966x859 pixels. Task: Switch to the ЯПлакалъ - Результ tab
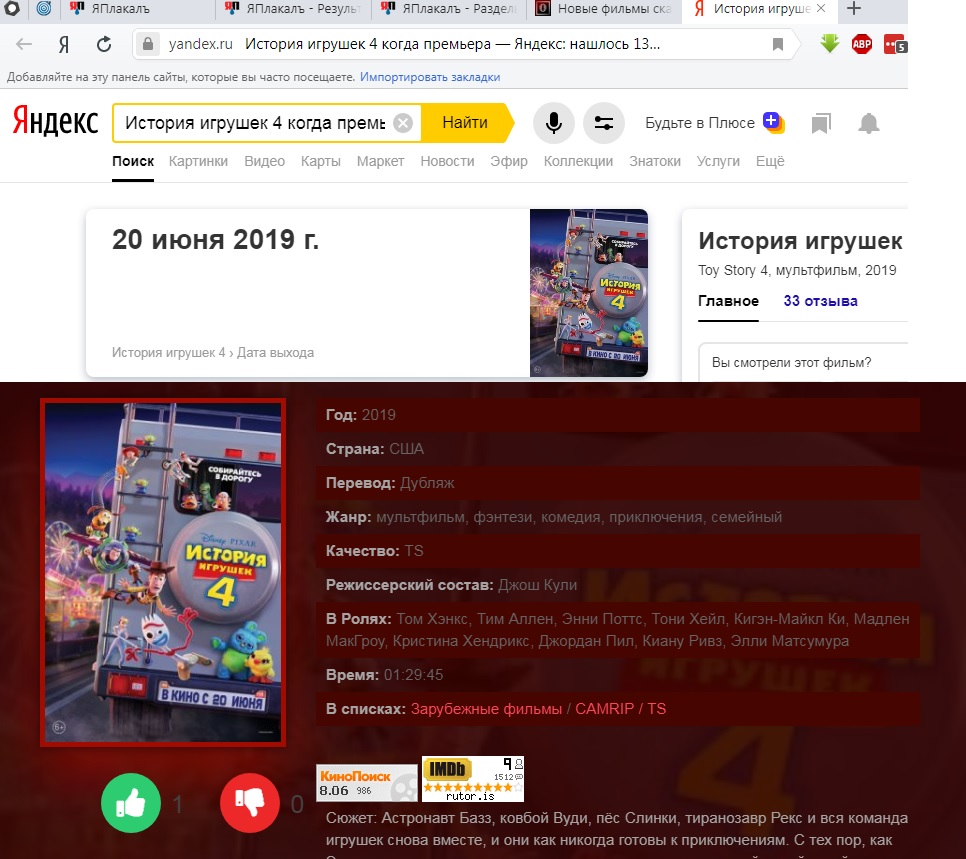click(294, 9)
